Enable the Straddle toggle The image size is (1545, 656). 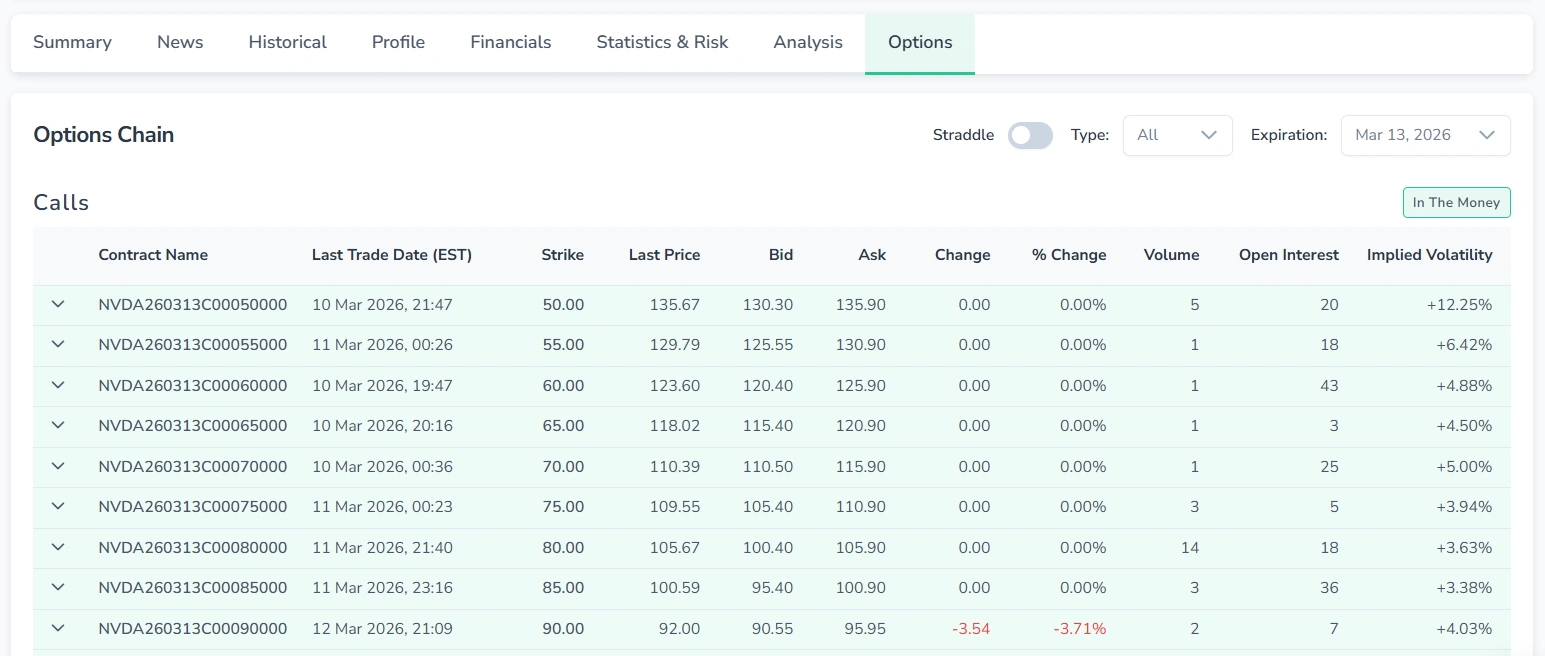click(1030, 135)
